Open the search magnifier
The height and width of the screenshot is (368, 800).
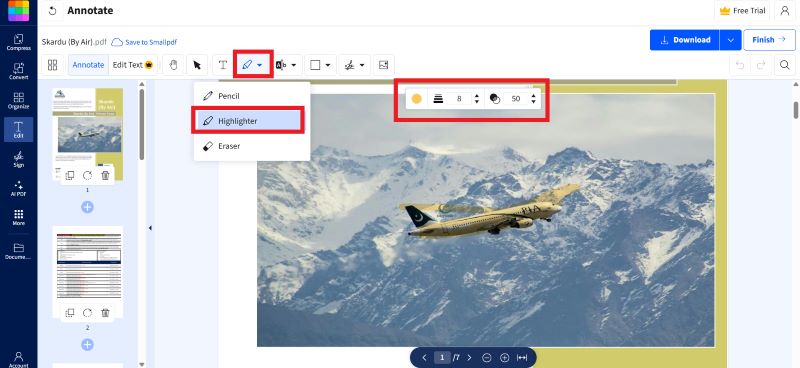coord(784,65)
